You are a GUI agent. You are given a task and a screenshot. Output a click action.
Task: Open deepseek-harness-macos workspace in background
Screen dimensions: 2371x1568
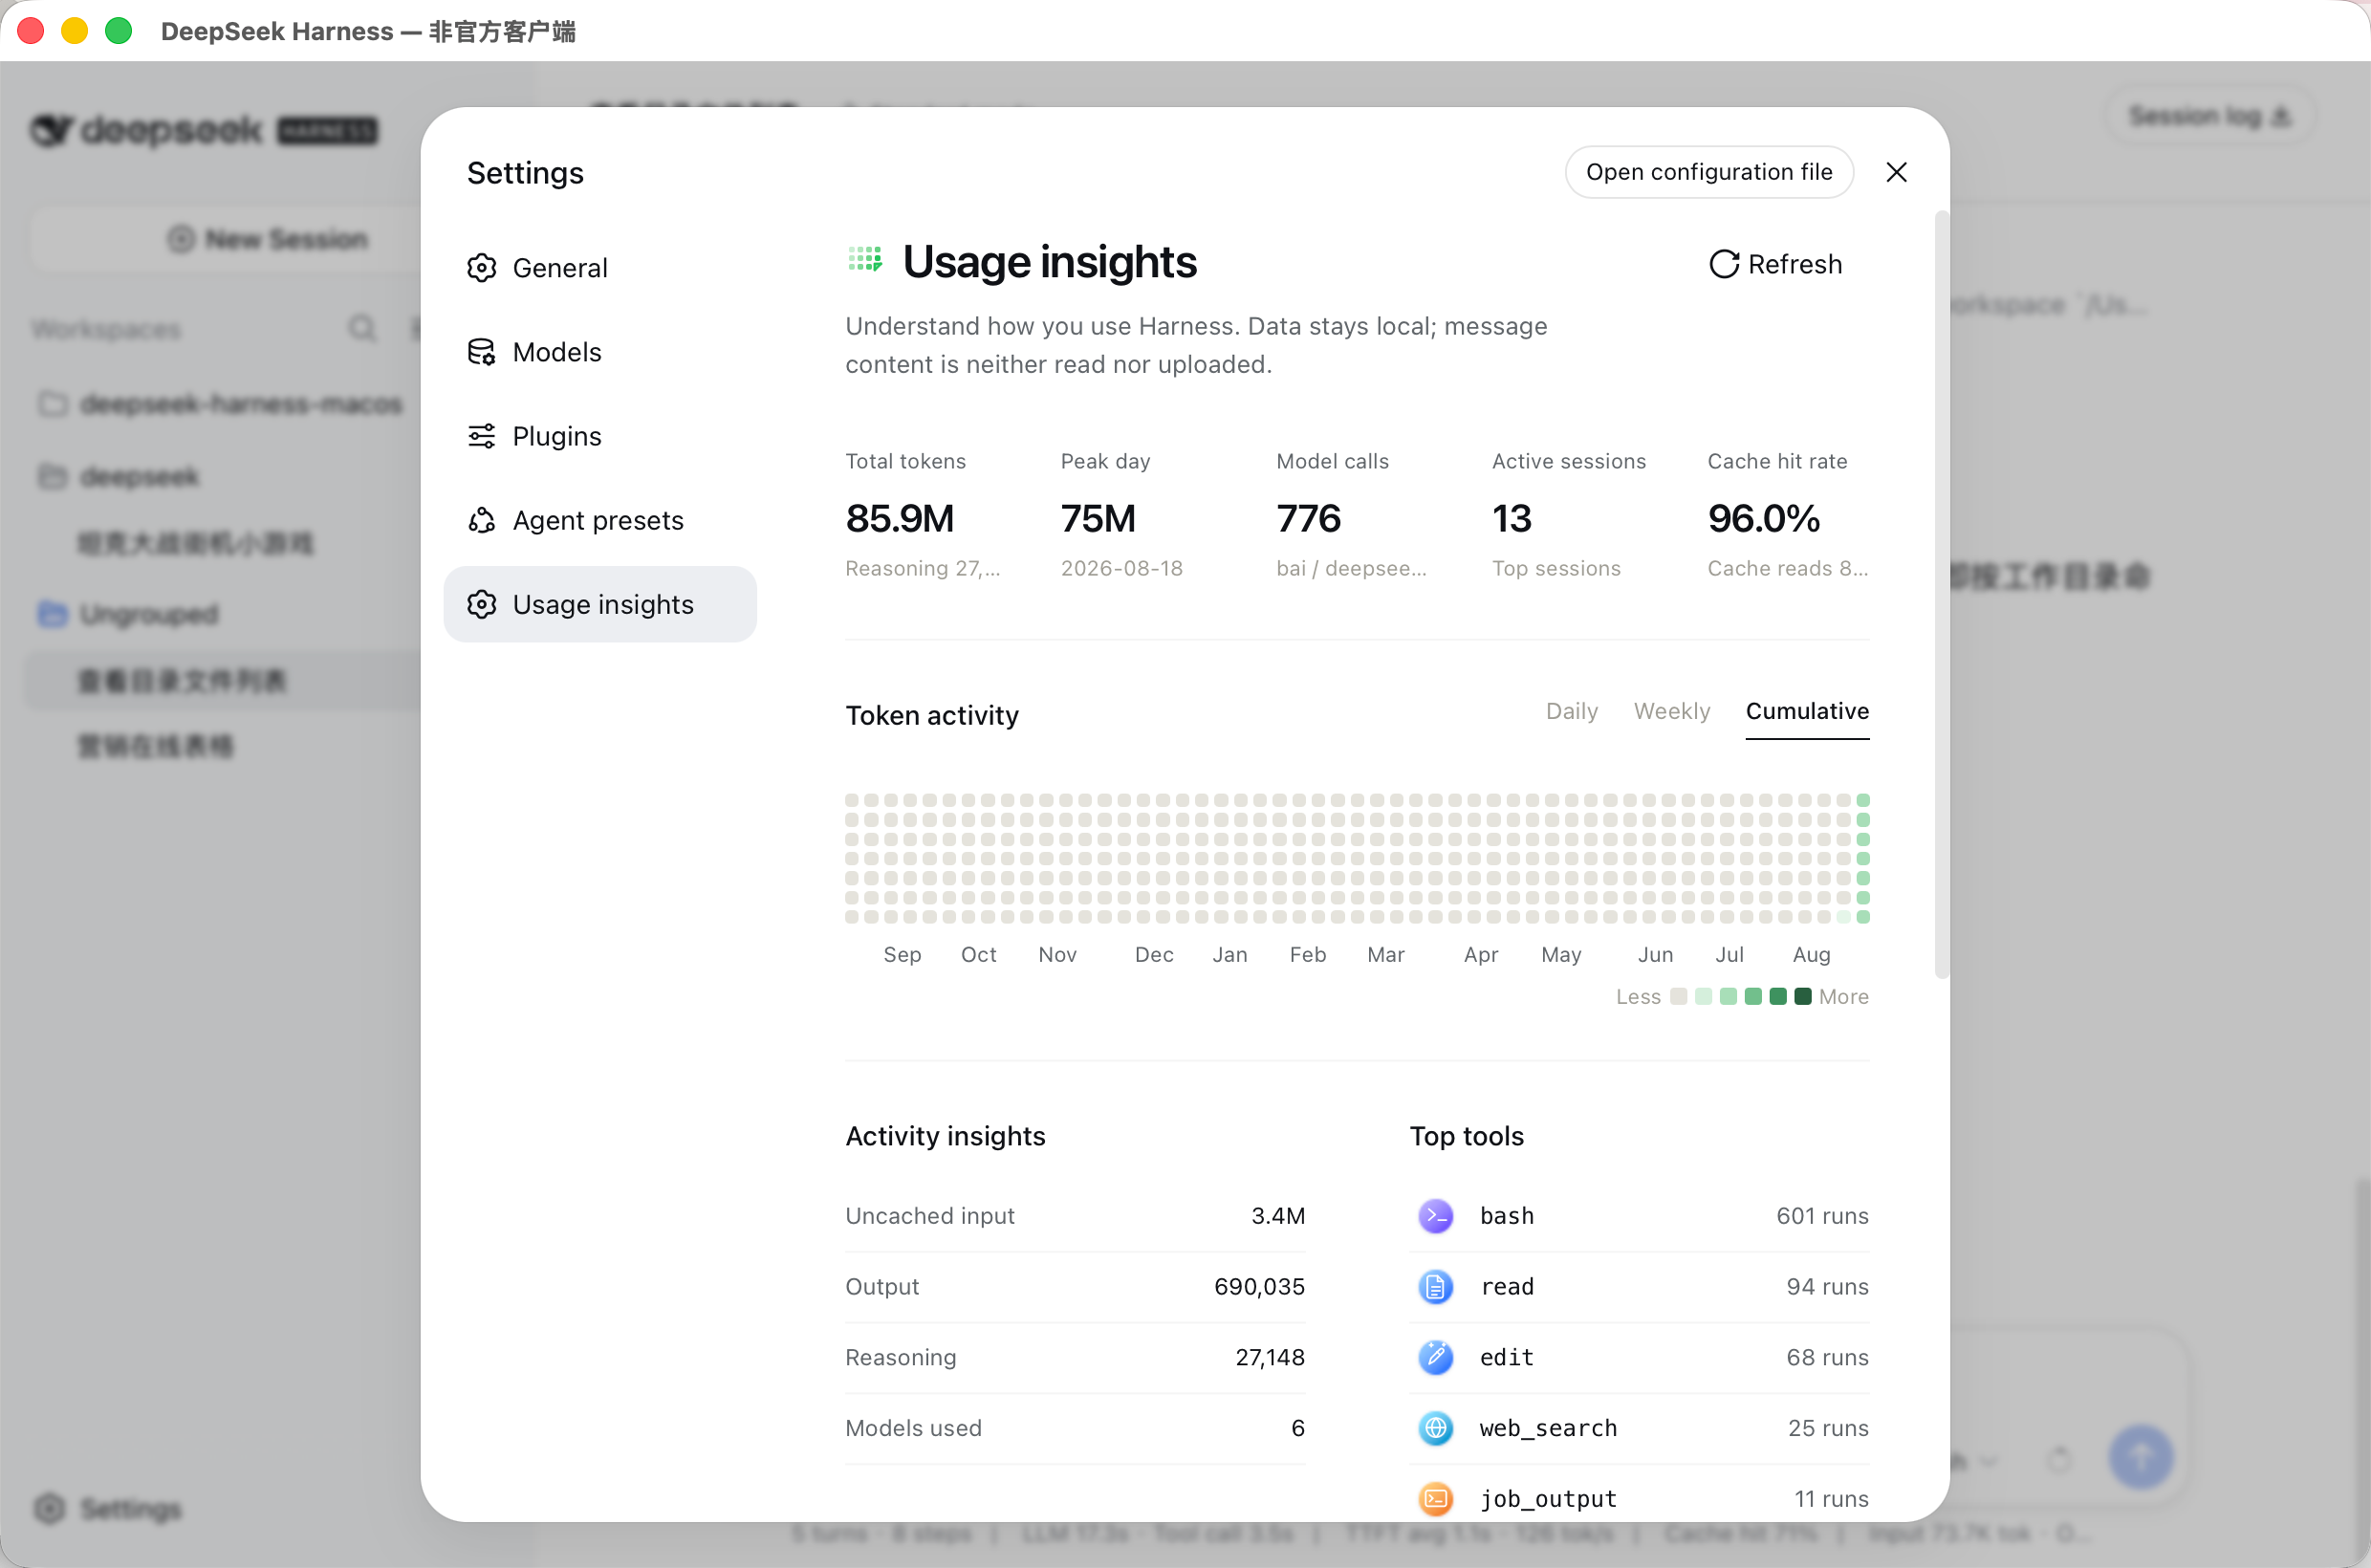[x=220, y=404]
